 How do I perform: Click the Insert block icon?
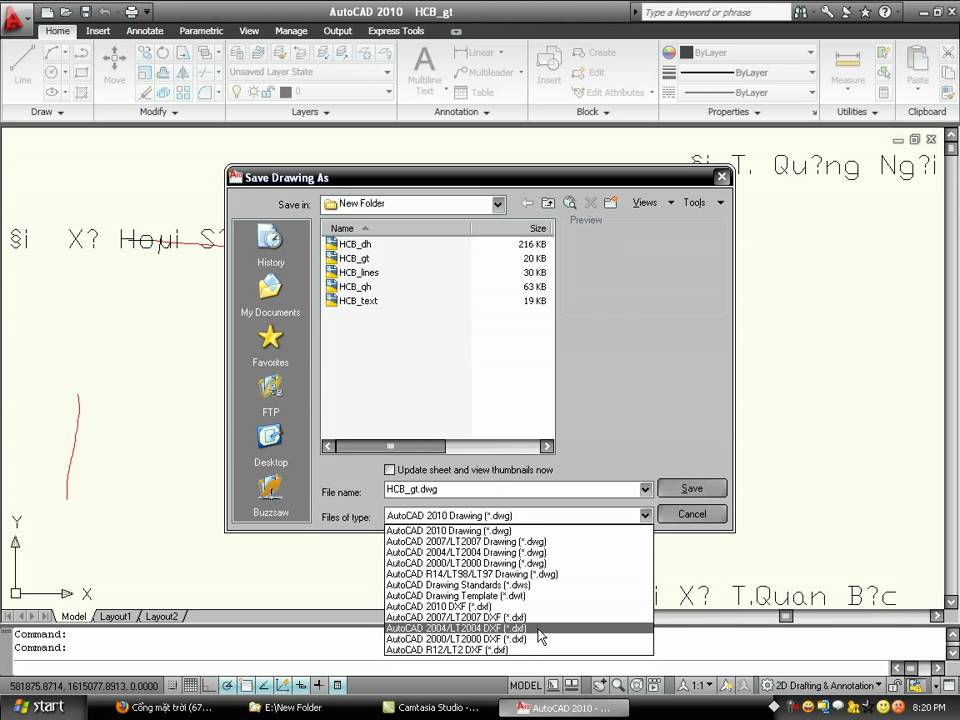(x=549, y=66)
